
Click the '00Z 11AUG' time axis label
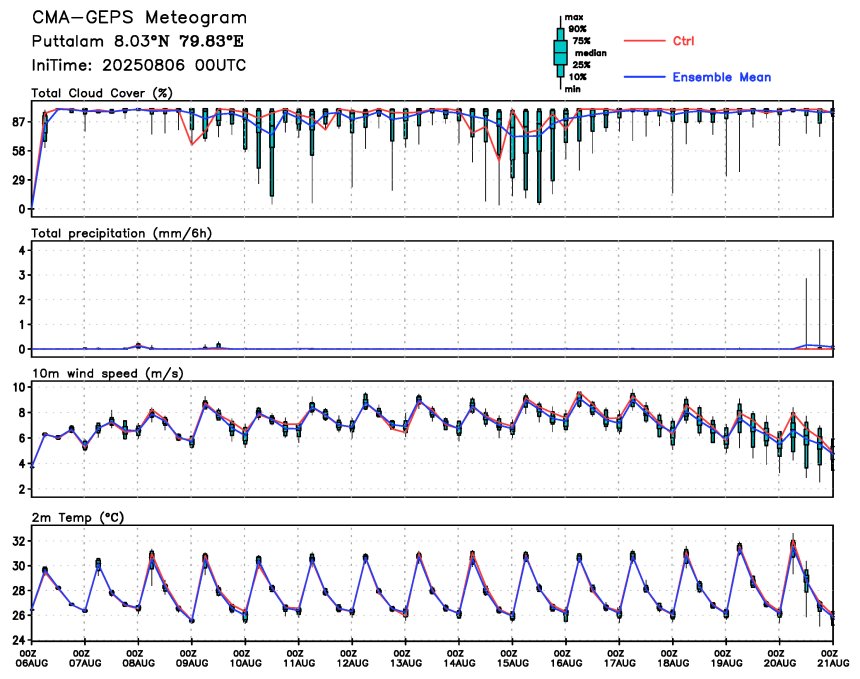[x=299, y=658]
